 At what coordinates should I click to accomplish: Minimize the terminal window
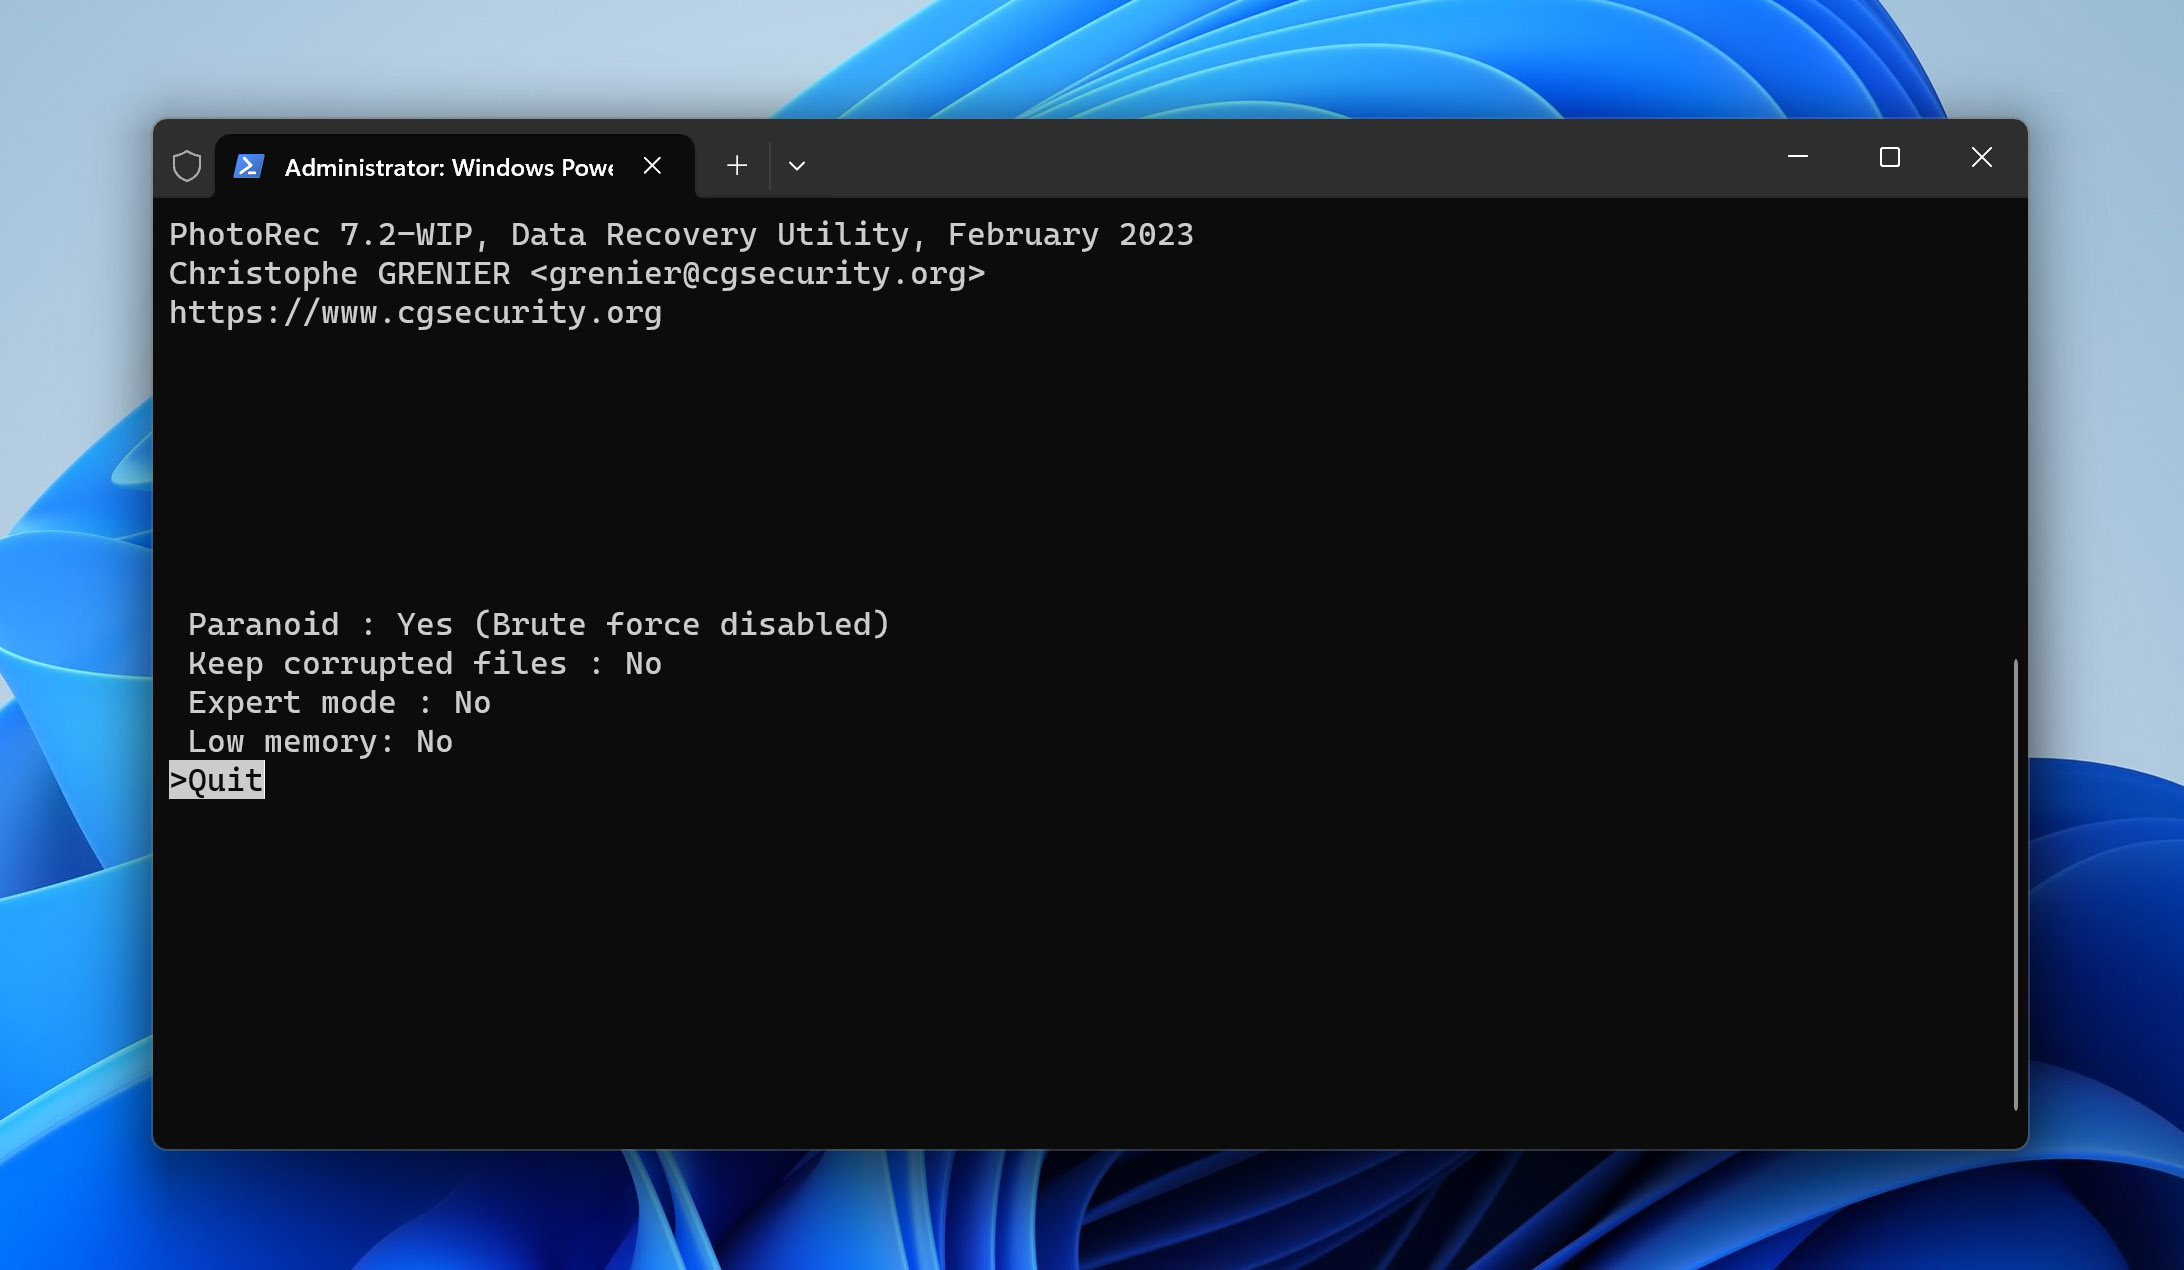point(1798,157)
